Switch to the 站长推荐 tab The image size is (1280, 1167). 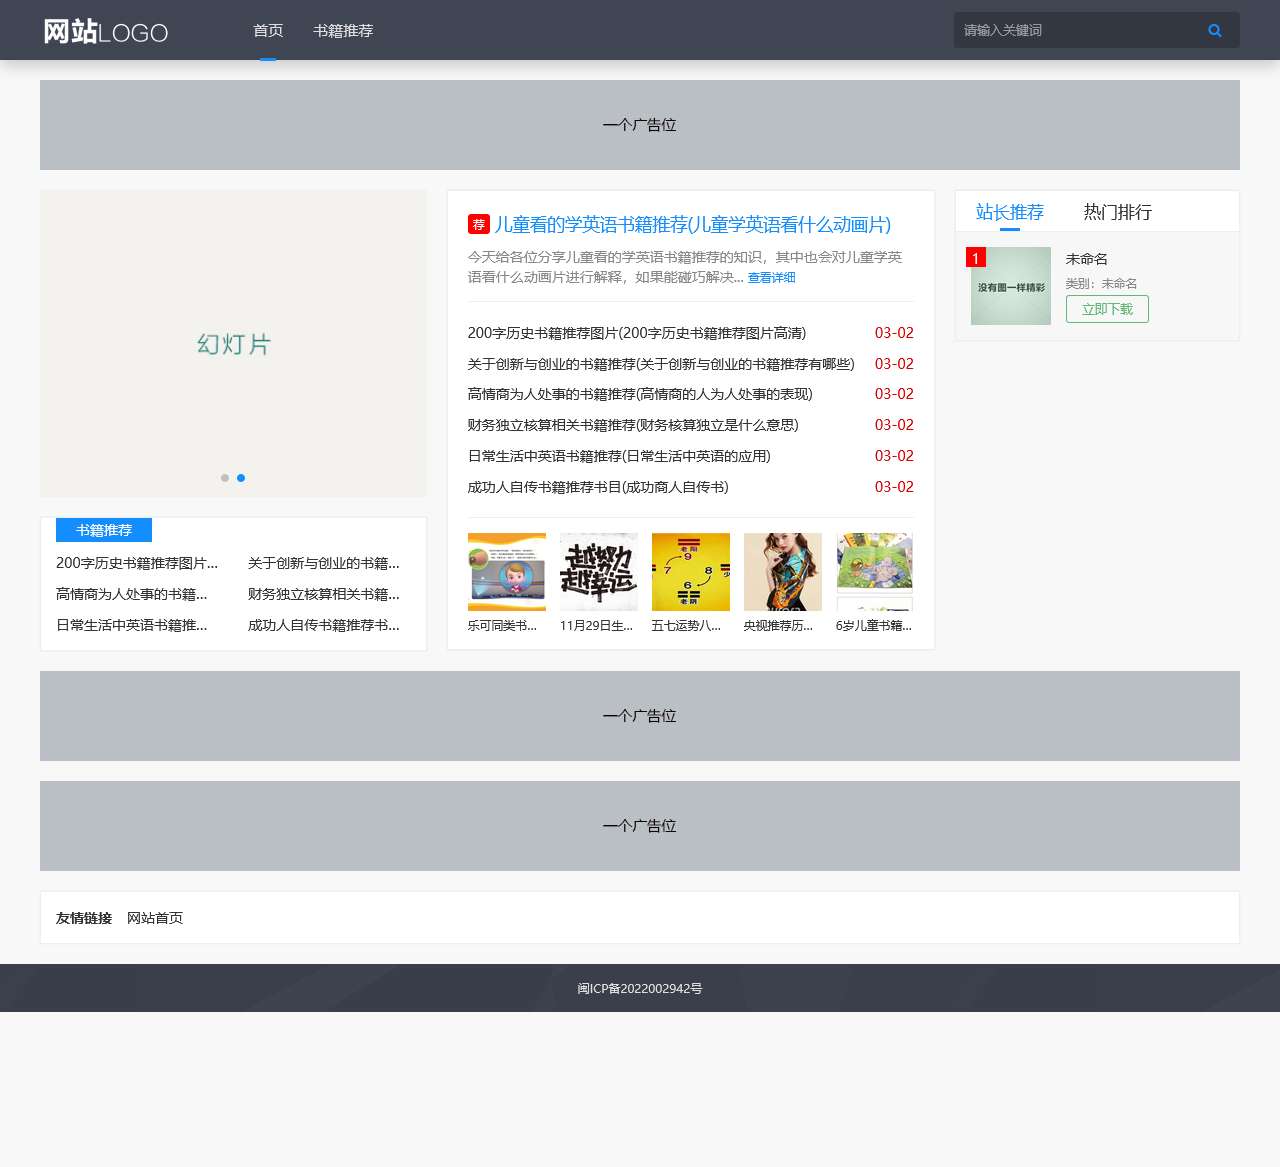coord(1009,211)
